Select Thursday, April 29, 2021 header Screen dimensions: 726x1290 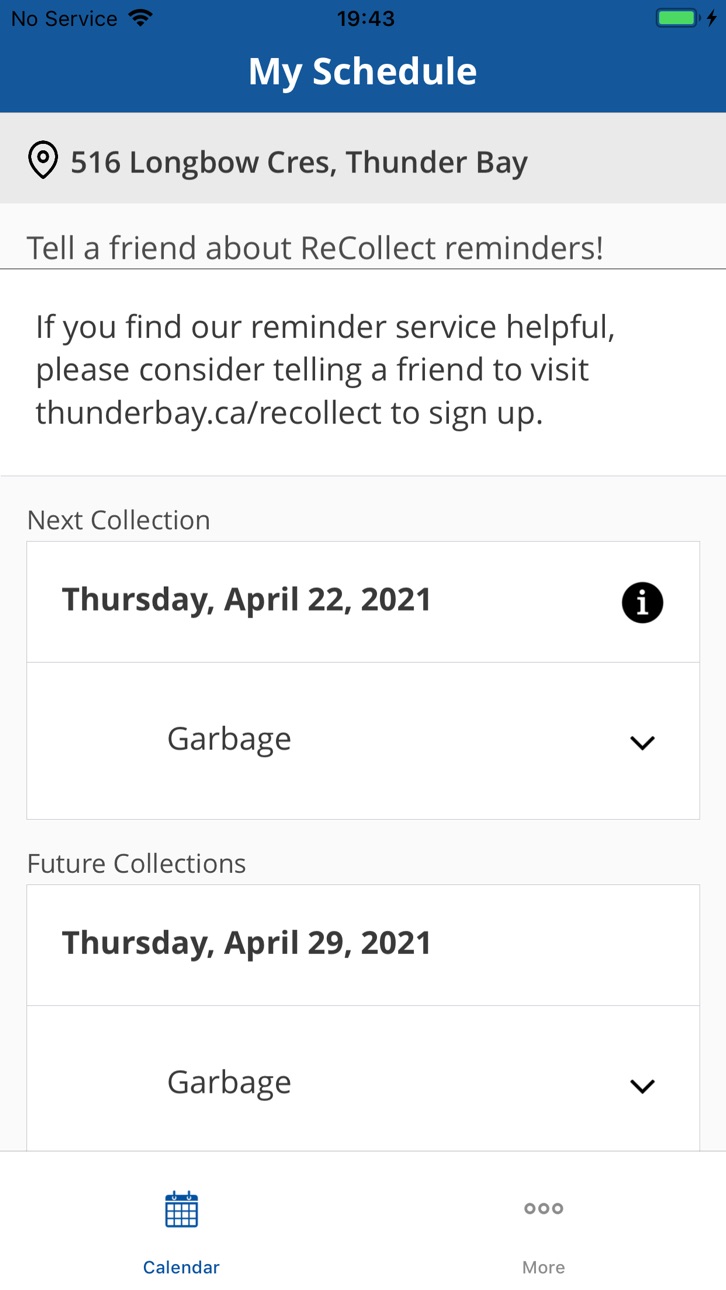(x=363, y=945)
